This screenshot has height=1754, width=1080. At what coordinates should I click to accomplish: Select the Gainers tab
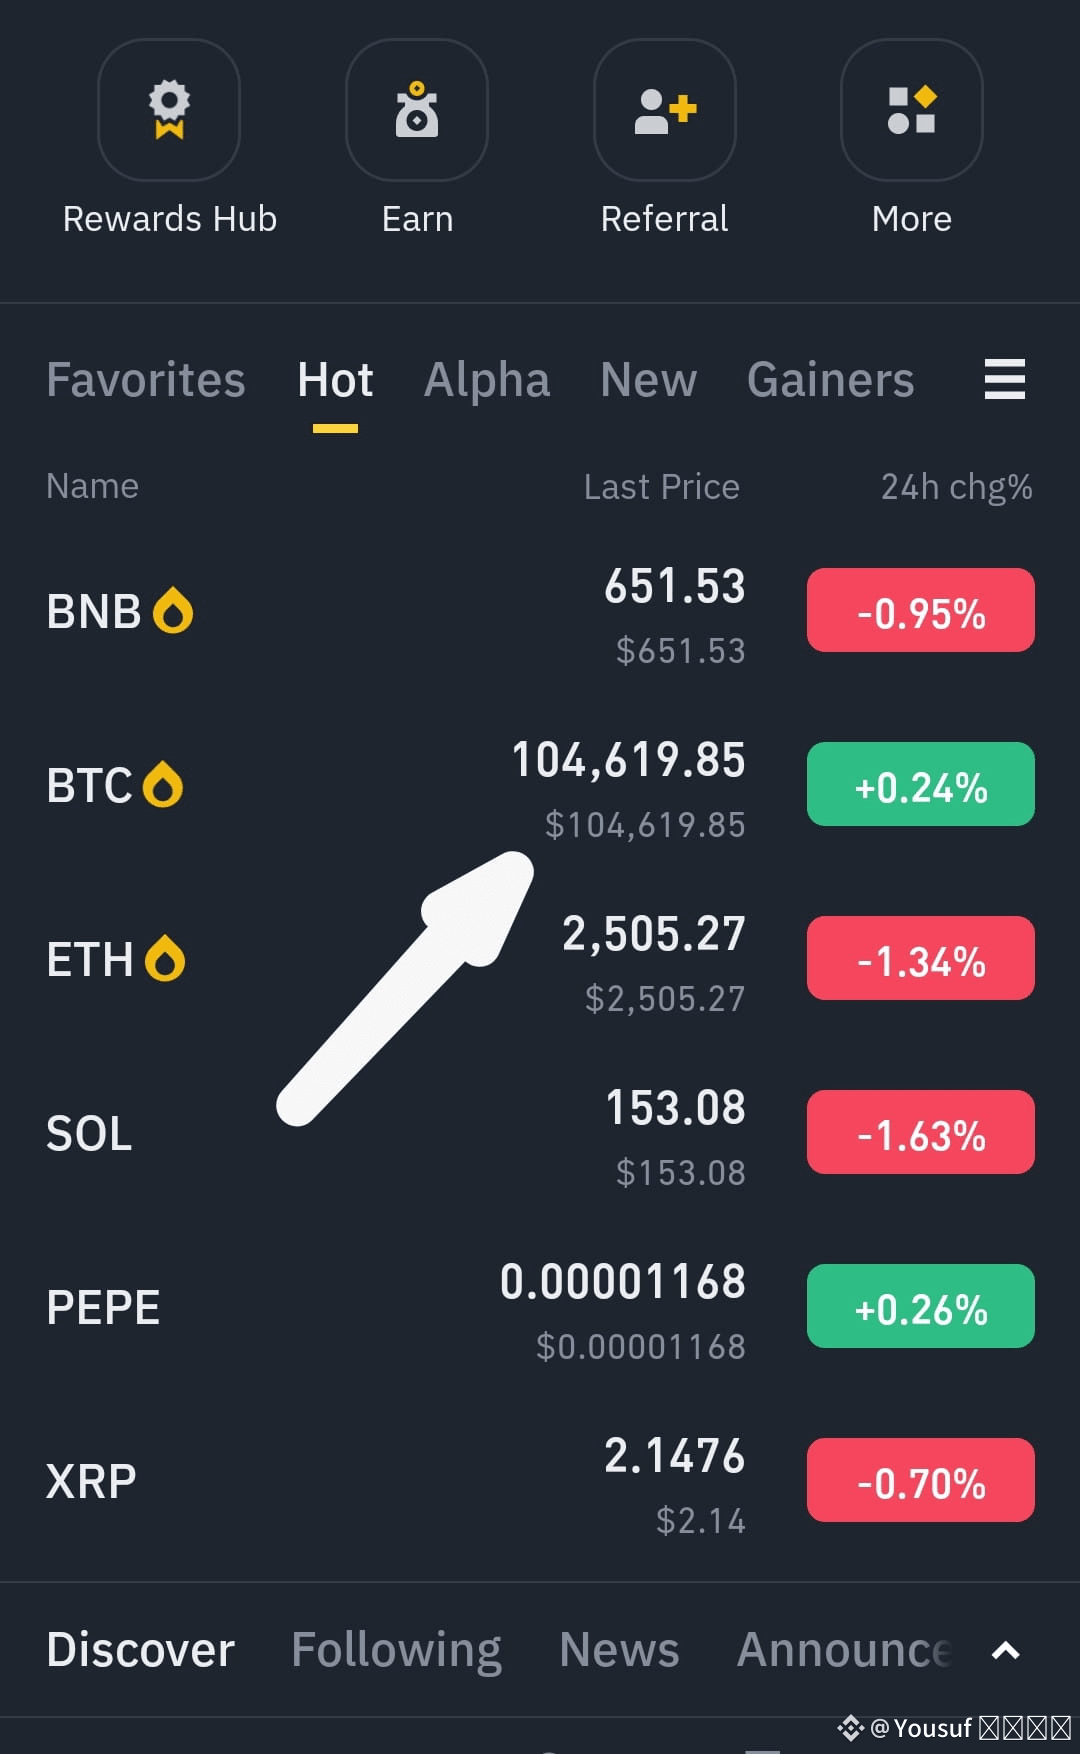click(x=831, y=380)
